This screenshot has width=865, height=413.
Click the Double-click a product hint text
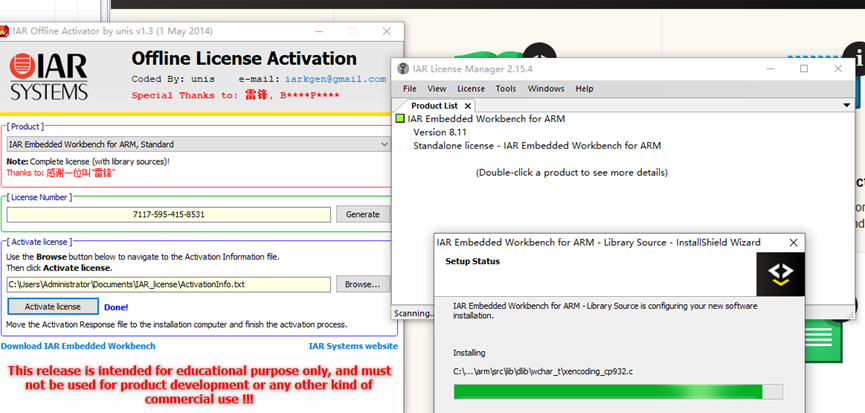click(x=572, y=173)
